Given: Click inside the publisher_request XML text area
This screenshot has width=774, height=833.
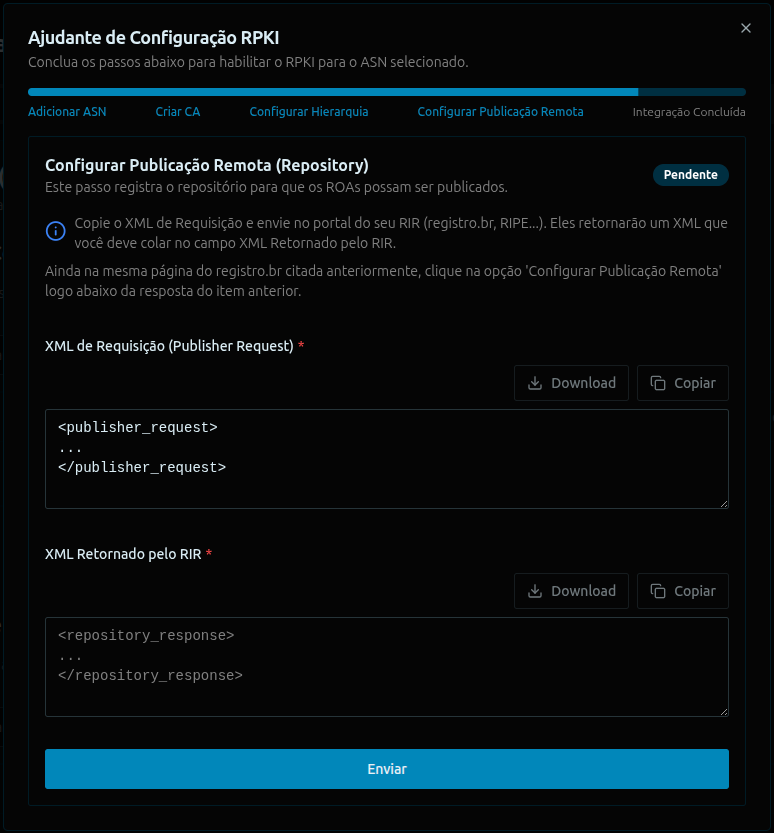Looking at the screenshot, I should pyautogui.click(x=387, y=458).
